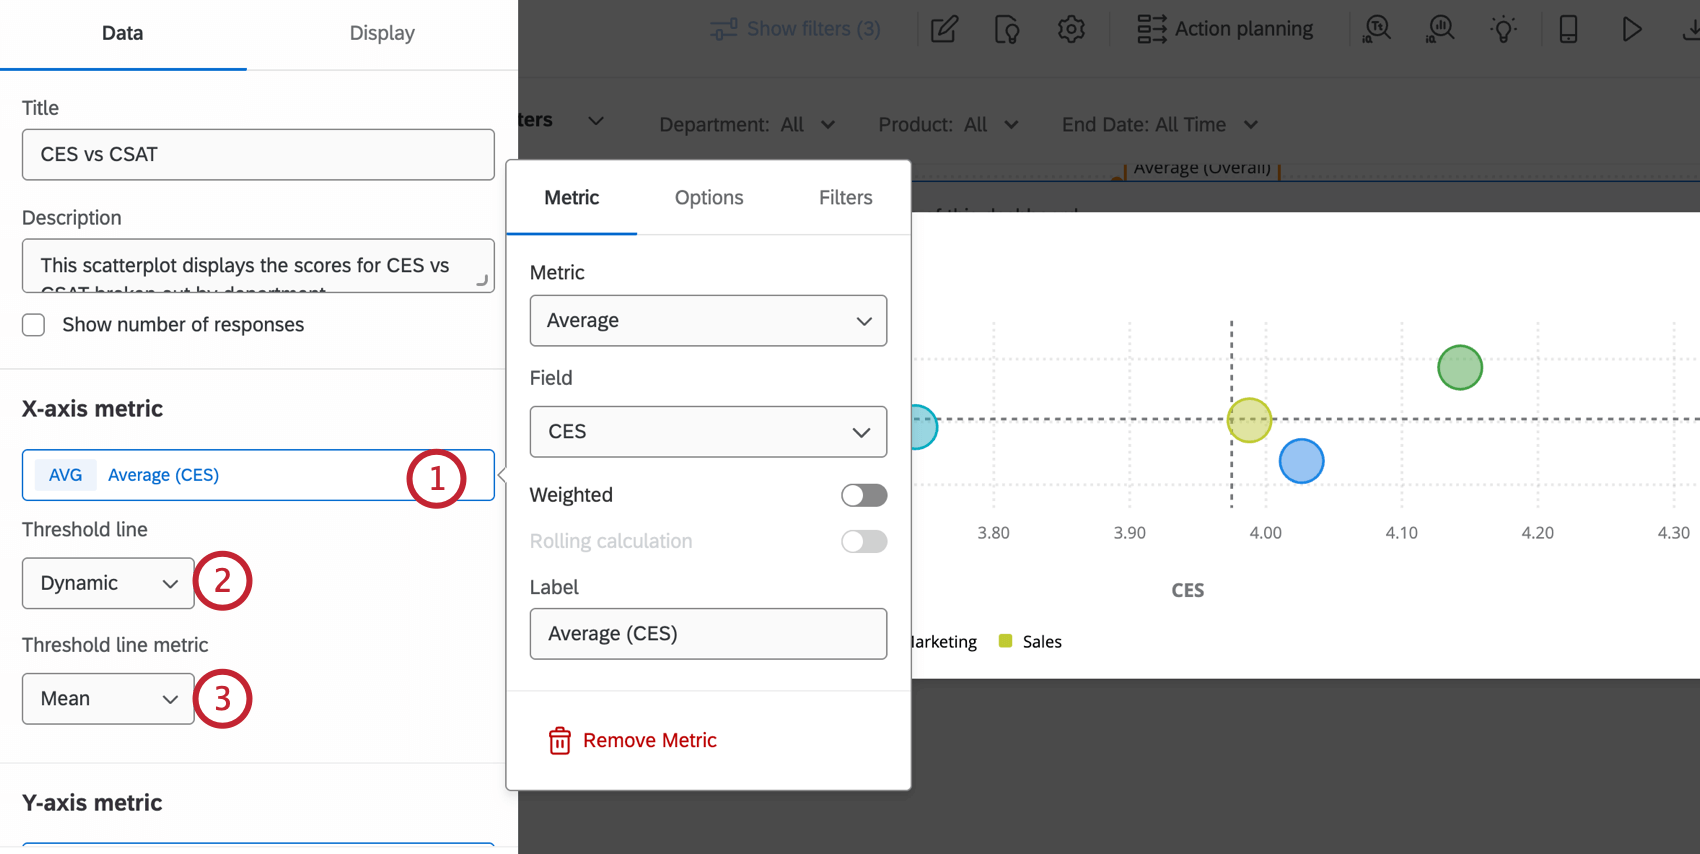Viewport: 1700px width, 854px height.
Task: Click the Action planning button
Action: 1225,29
